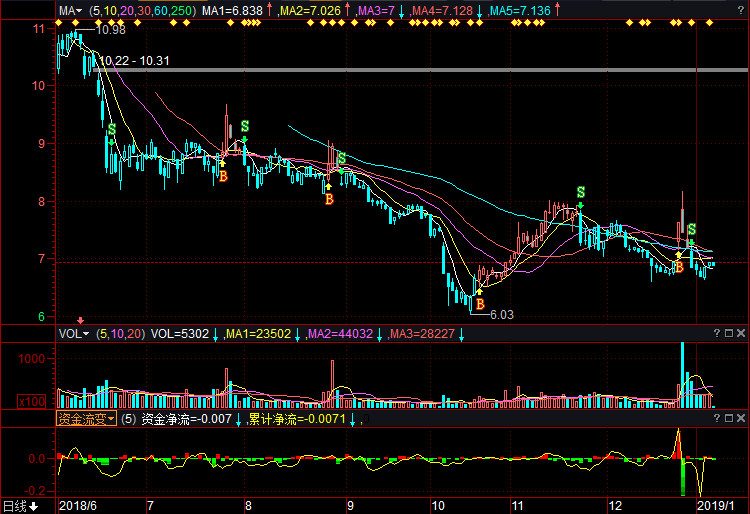750x514 pixels.
Task: Close the VOL sub-panel
Action: [741, 333]
